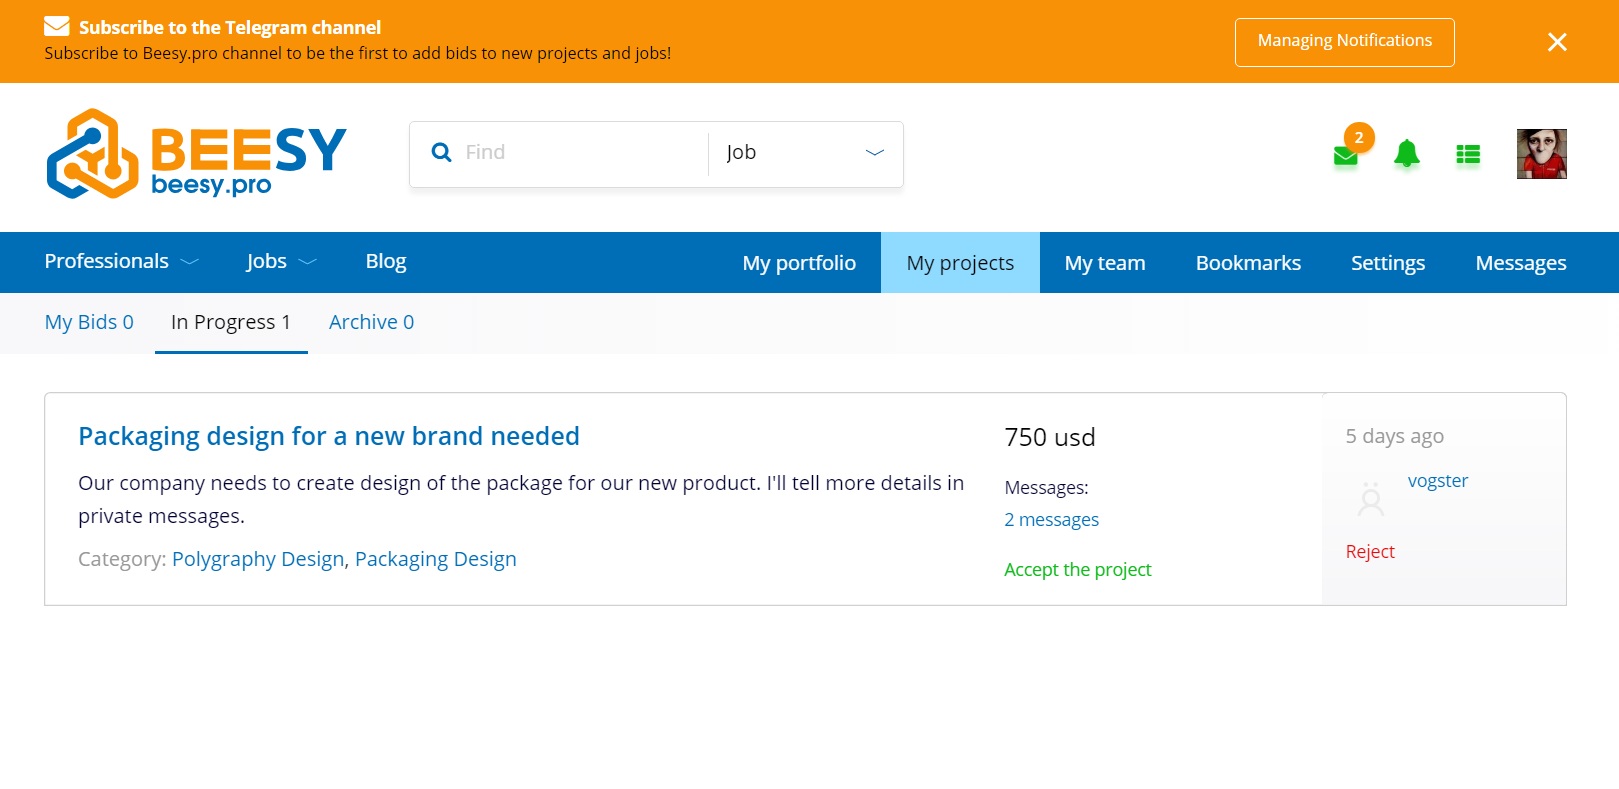This screenshot has height=789, width=1619.
Task: Click the green notifications bell icon
Action: (x=1407, y=154)
